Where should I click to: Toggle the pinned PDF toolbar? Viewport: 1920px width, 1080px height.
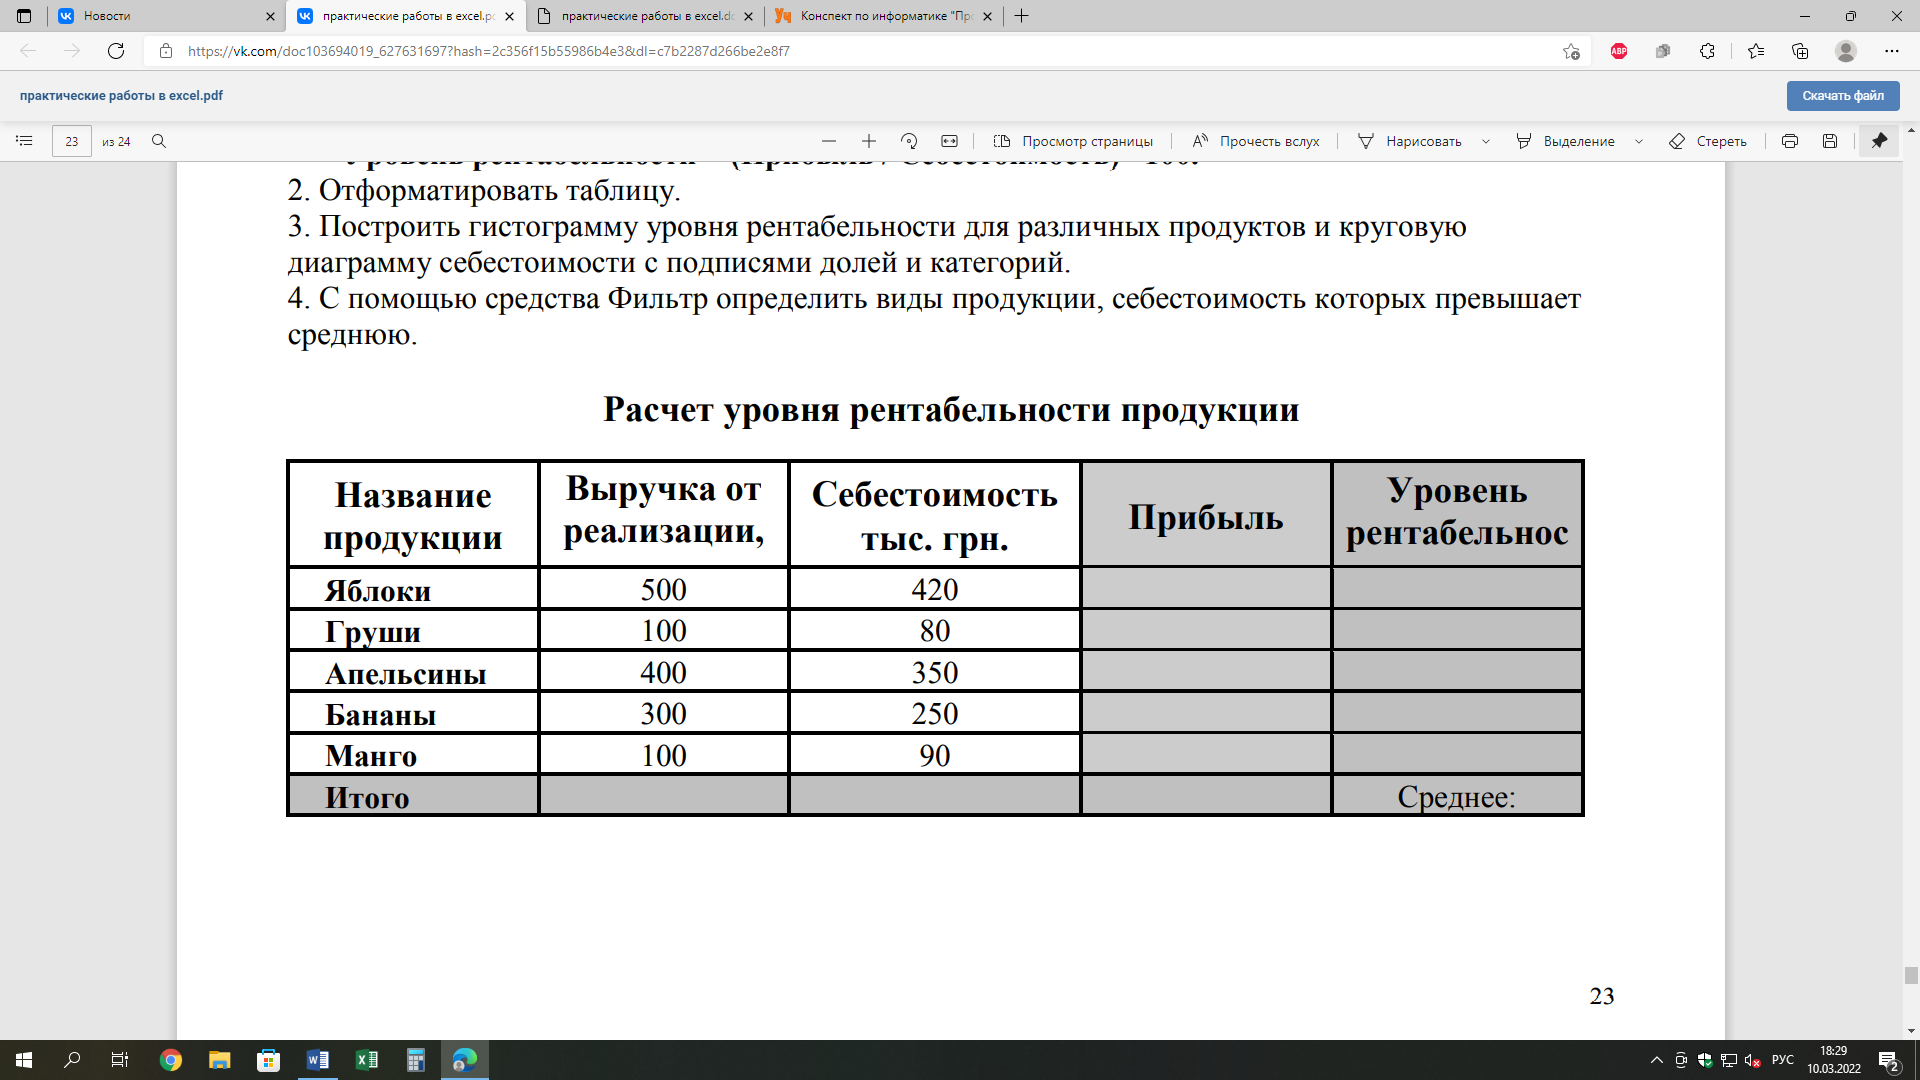[x=1879, y=141]
